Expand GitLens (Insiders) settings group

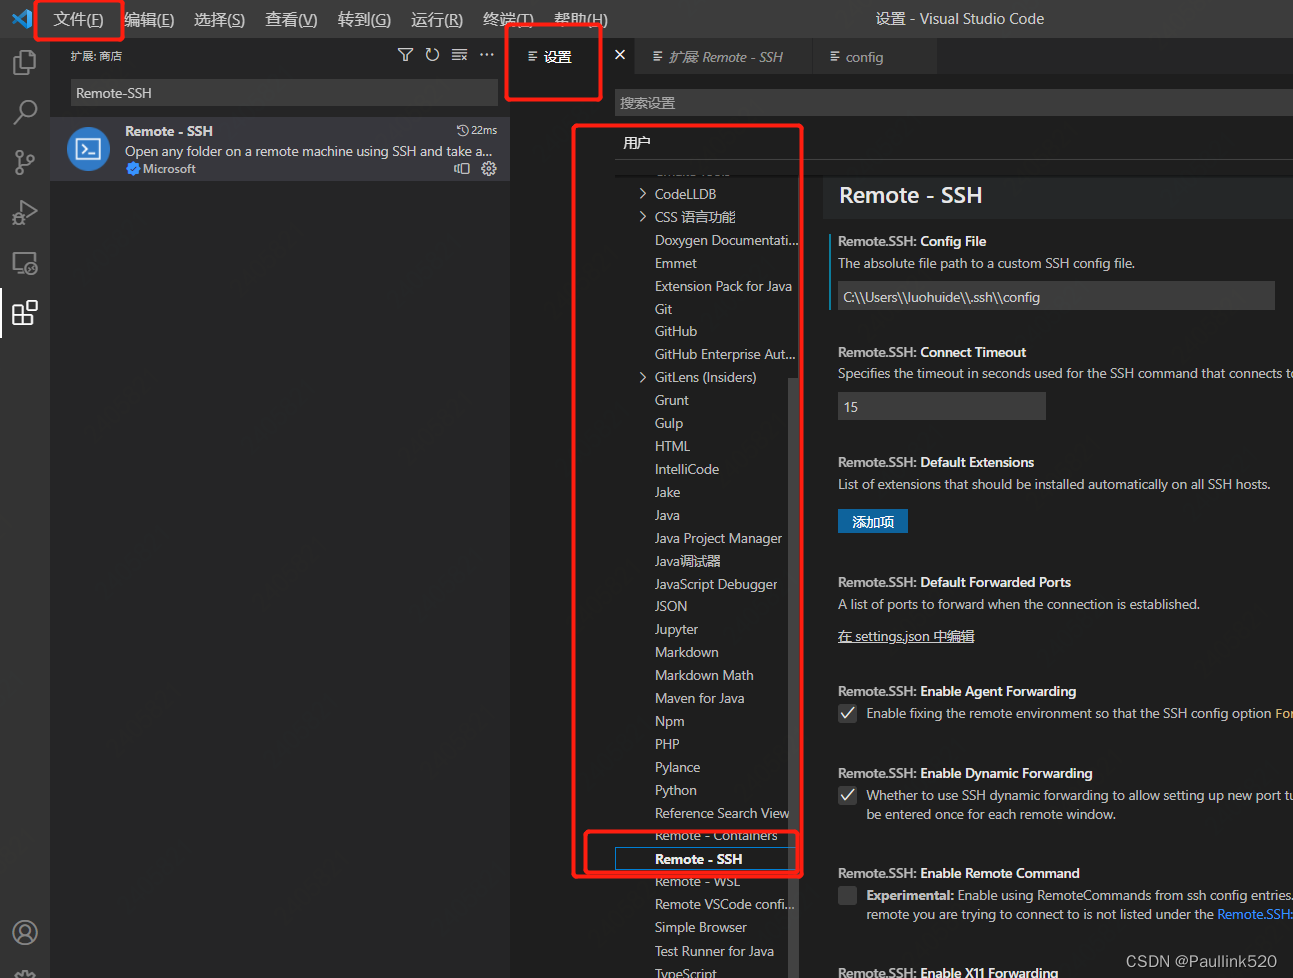click(642, 377)
